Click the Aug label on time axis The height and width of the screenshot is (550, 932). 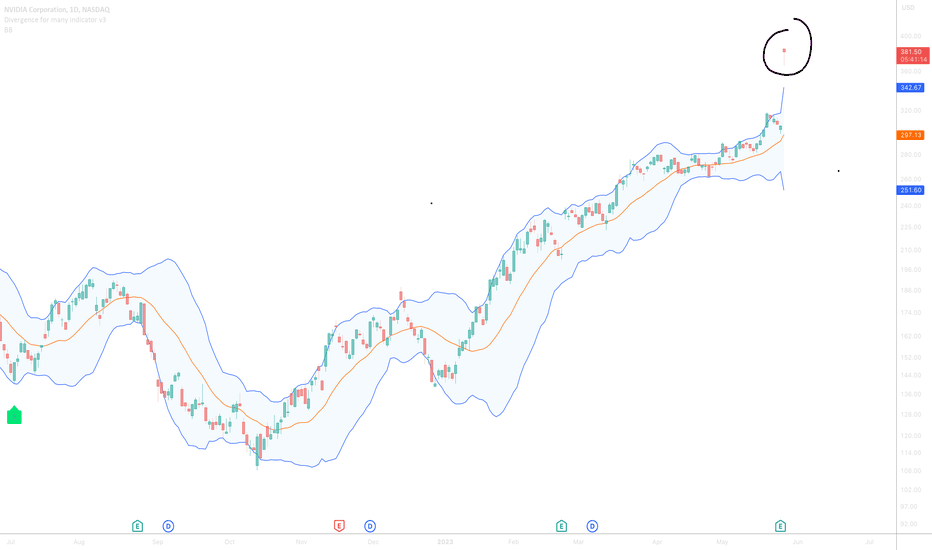tap(79, 542)
